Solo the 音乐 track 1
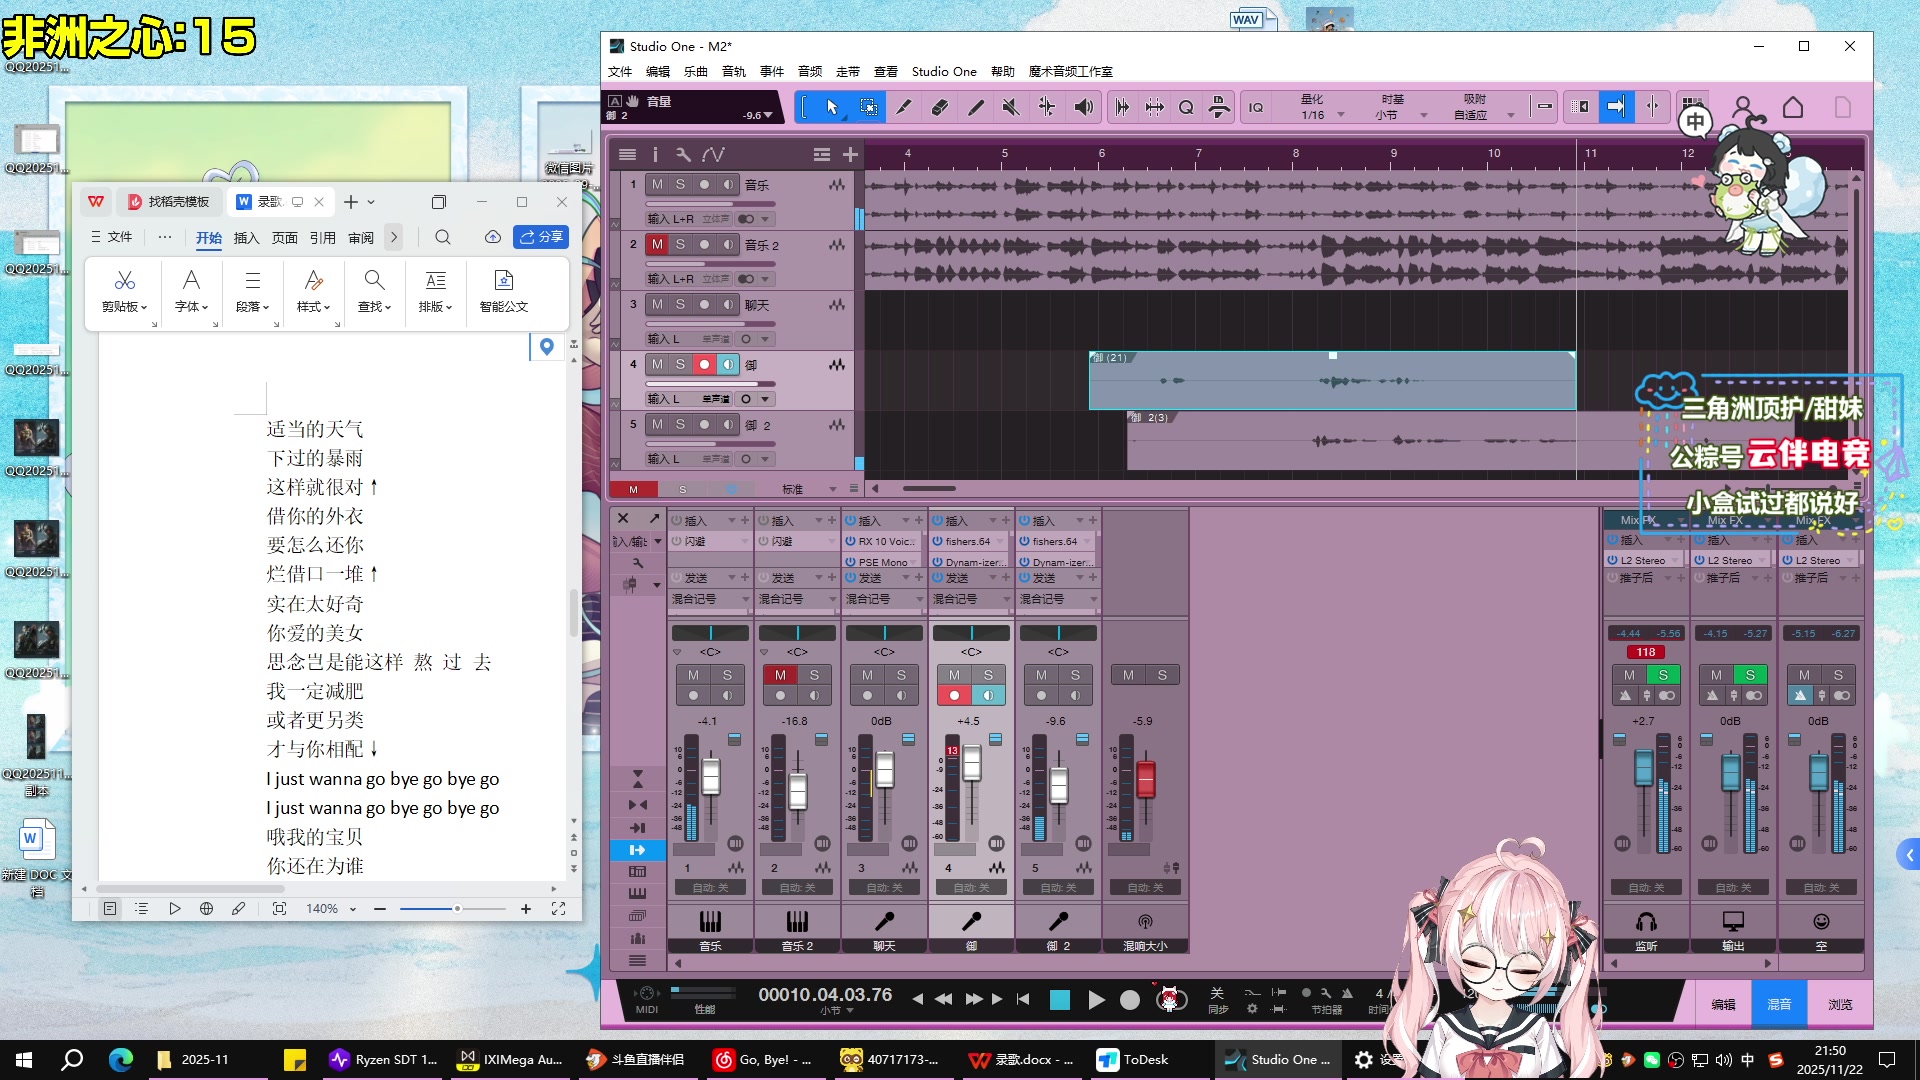 (680, 185)
